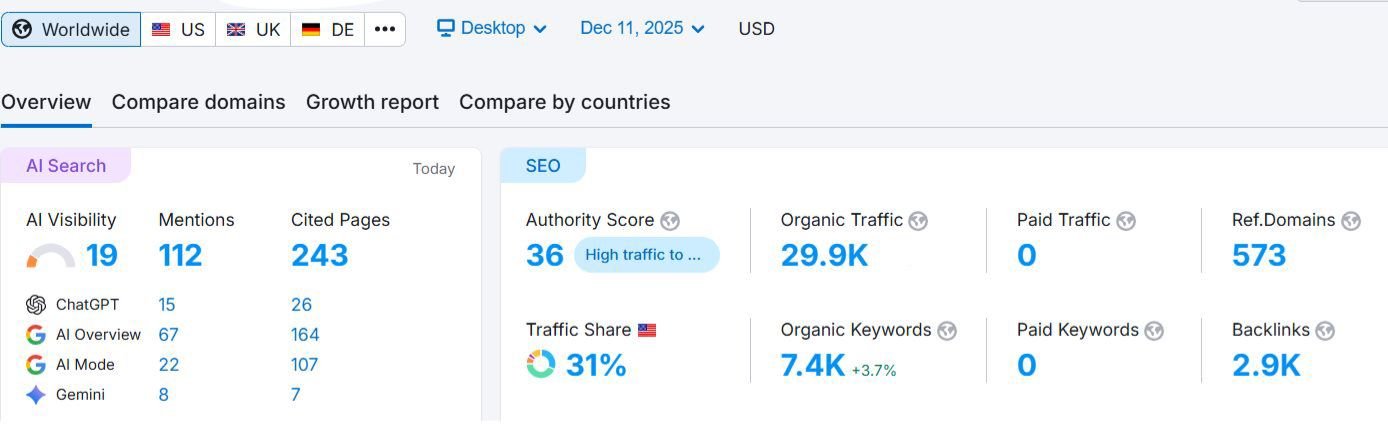This screenshot has height=436, width=1388.
Task: Switch to the UK database
Action: click(x=253, y=29)
